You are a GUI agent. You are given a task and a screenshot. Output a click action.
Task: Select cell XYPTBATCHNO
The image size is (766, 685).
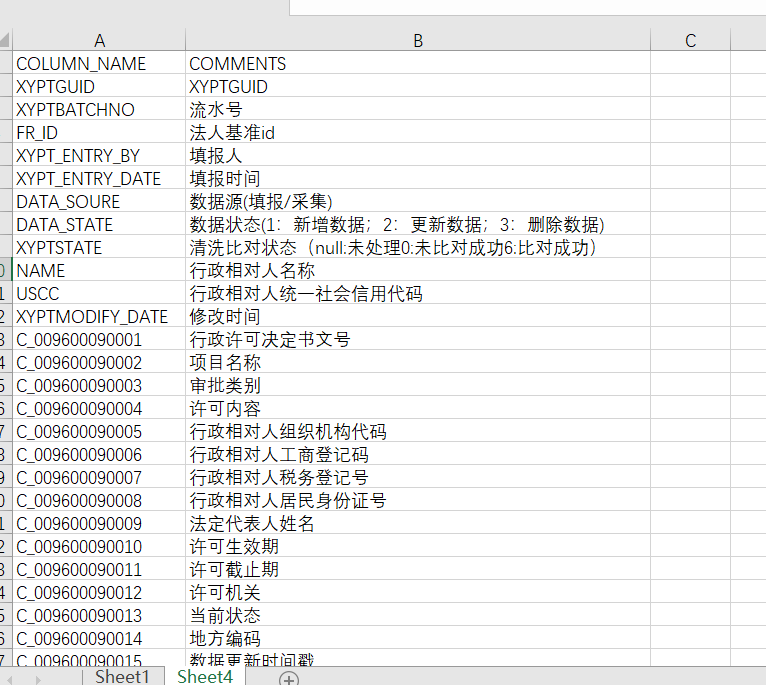(99, 109)
